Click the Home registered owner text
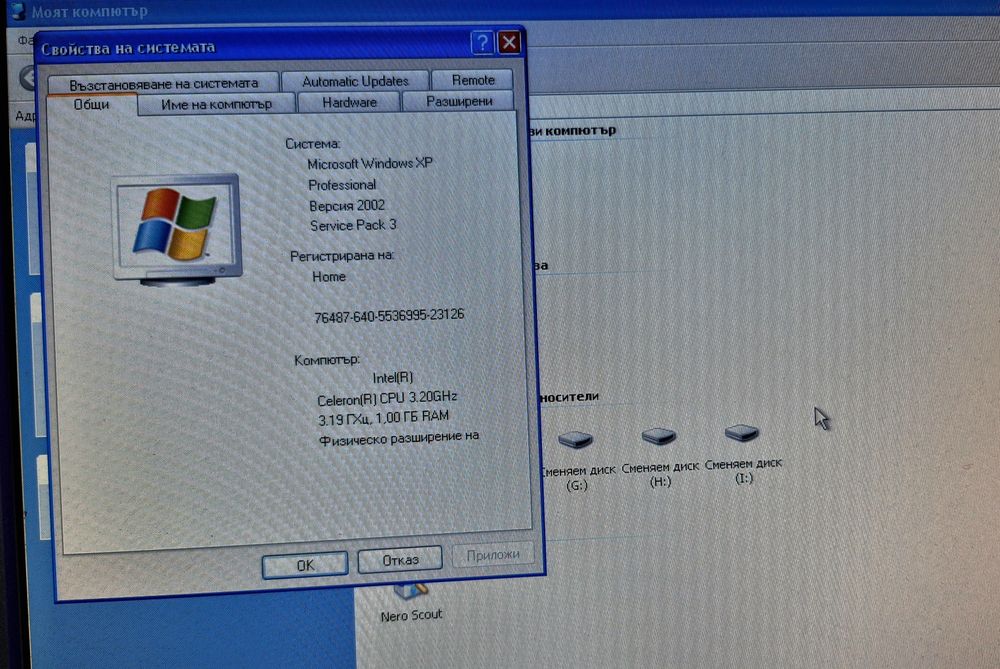 click(x=328, y=277)
